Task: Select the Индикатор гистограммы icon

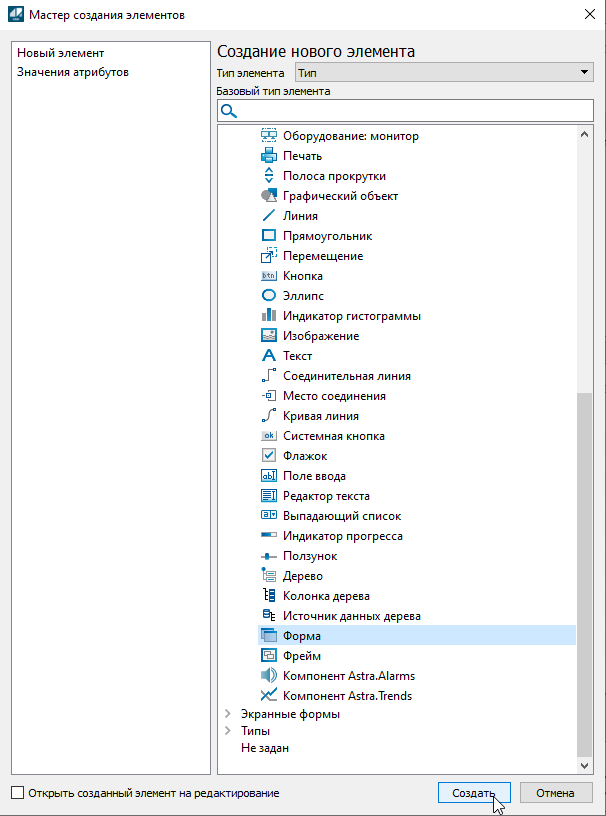Action: [x=268, y=316]
